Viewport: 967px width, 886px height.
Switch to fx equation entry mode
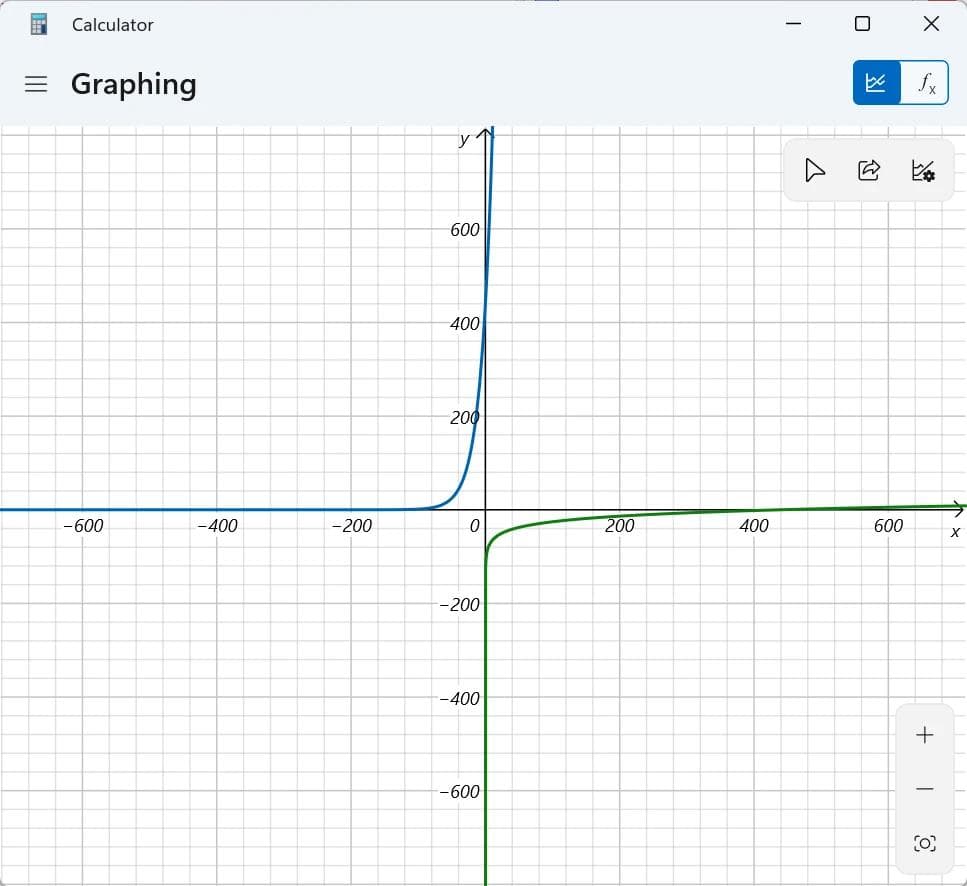[x=926, y=83]
